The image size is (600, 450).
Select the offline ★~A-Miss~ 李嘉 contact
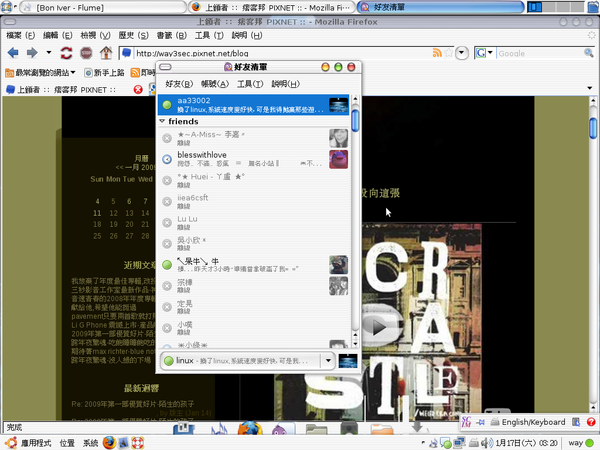click(254, 138)
